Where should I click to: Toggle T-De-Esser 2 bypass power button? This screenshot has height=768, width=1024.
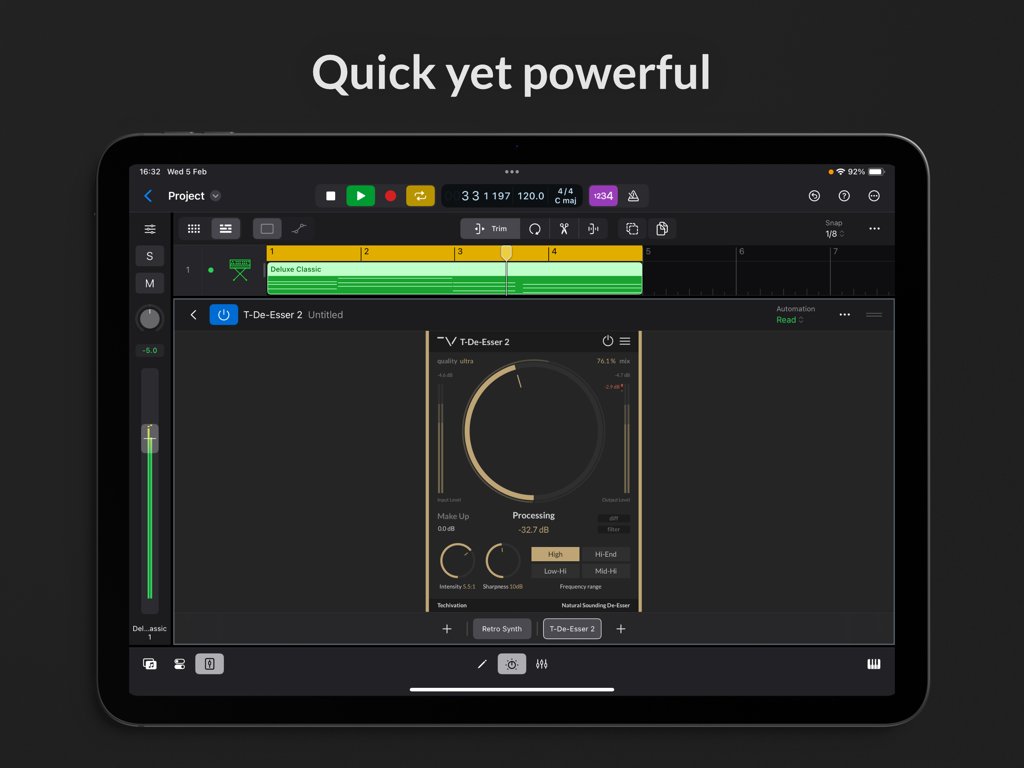point(223,314)
